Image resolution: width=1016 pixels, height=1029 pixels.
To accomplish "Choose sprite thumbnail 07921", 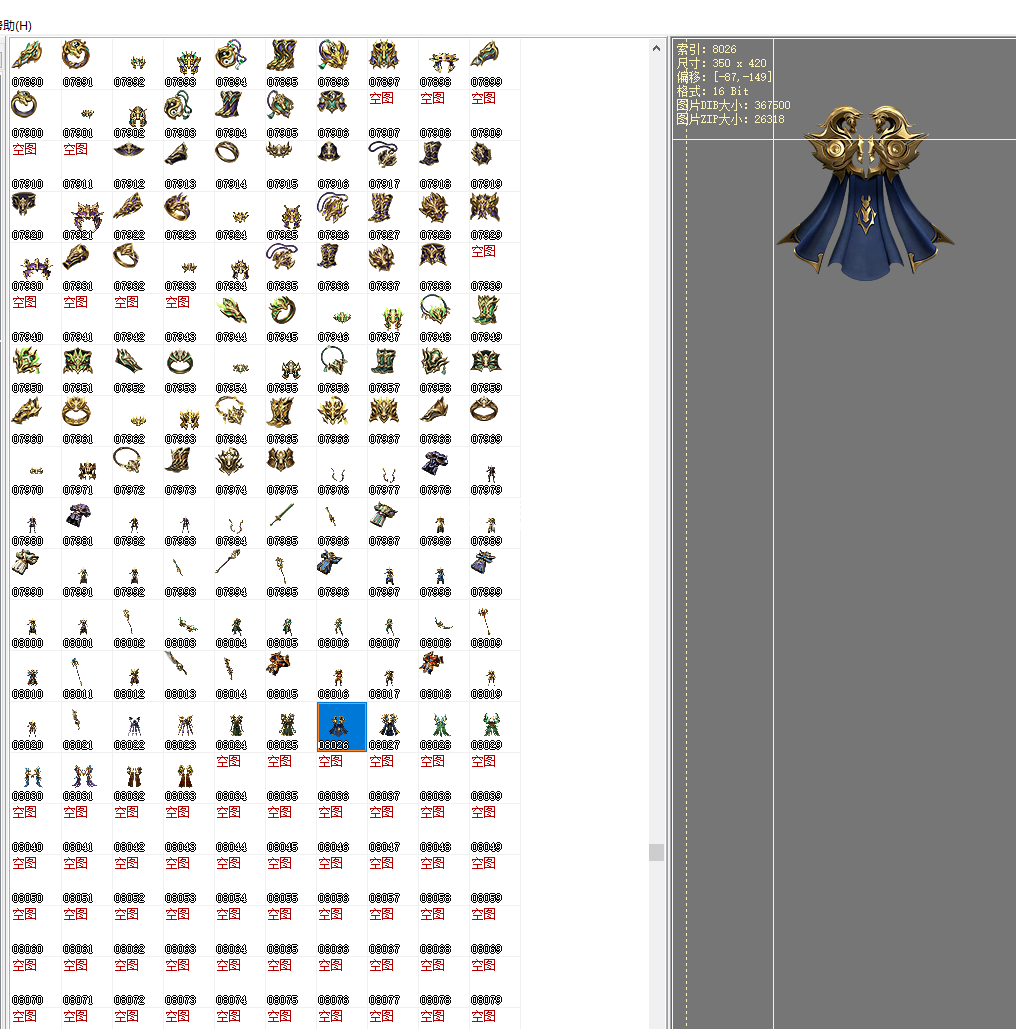I will tap(87, 217).
